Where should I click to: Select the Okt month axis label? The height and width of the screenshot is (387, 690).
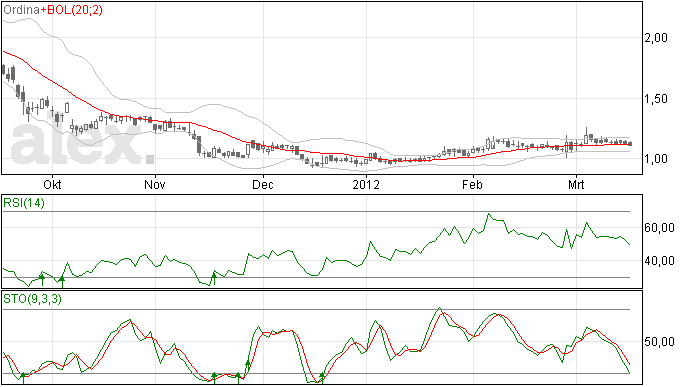pos(52,184)
